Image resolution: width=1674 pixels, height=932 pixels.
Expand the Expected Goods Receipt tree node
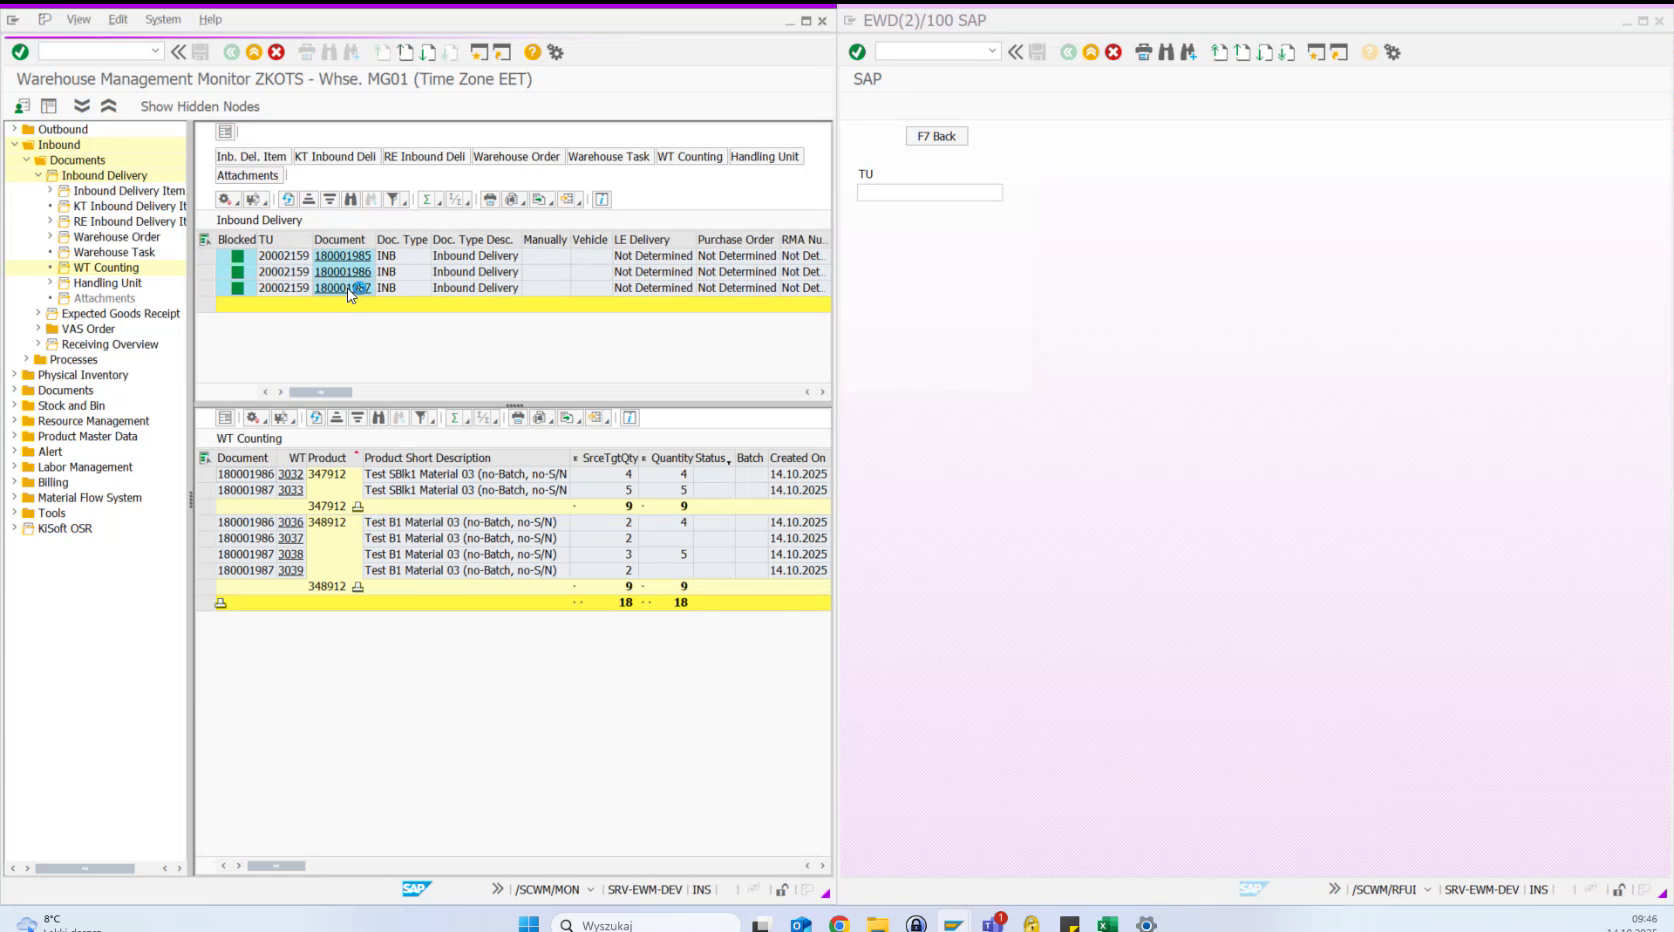pos(38,313)
